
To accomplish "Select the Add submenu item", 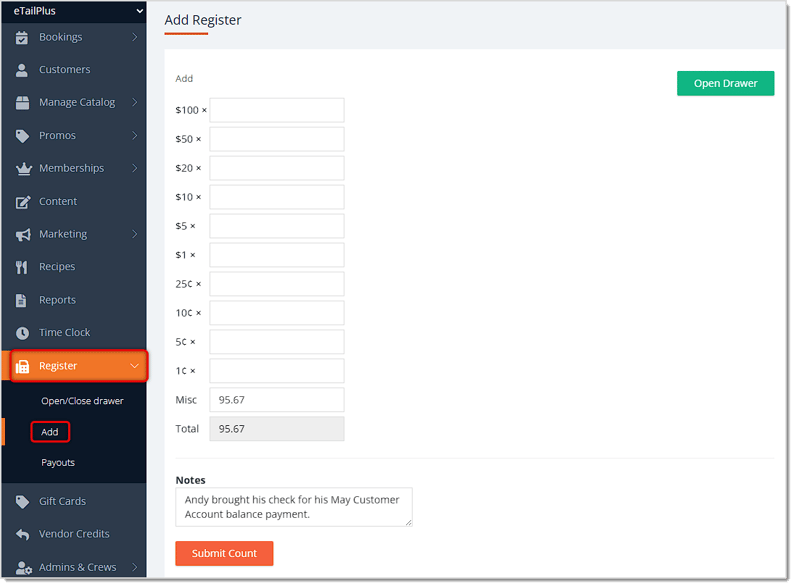I will click(50, 433).
